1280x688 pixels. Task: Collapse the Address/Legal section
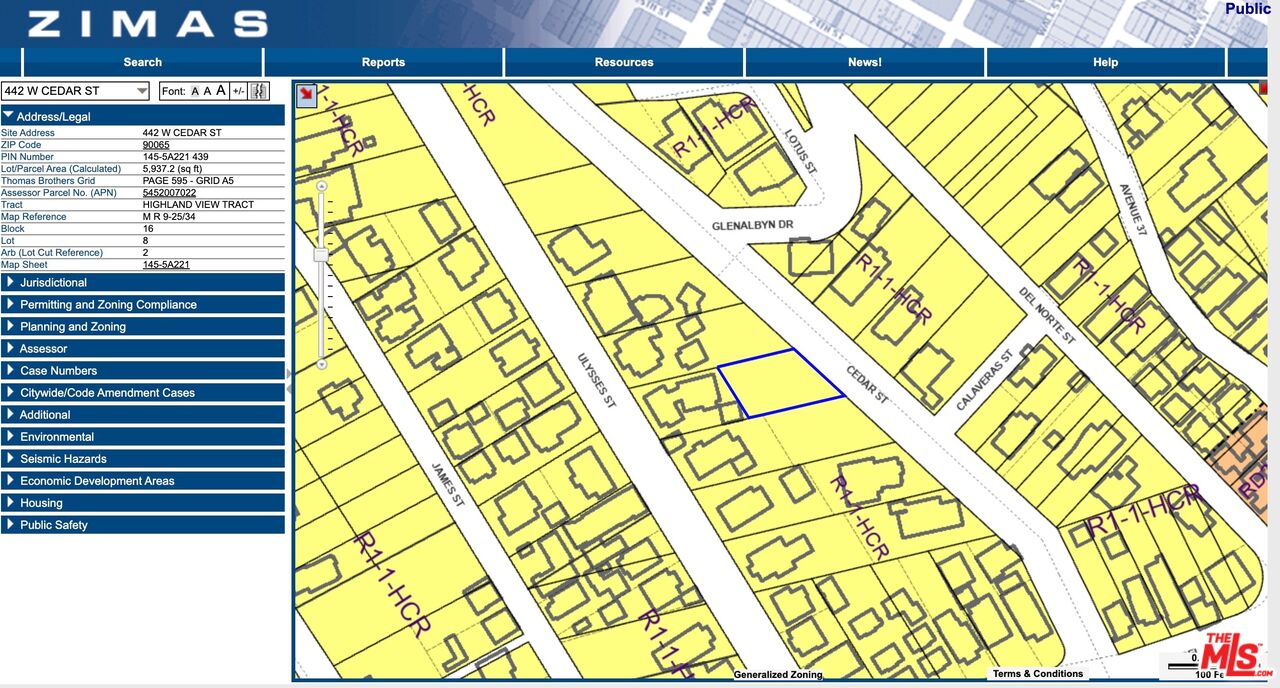coord(143,117)
